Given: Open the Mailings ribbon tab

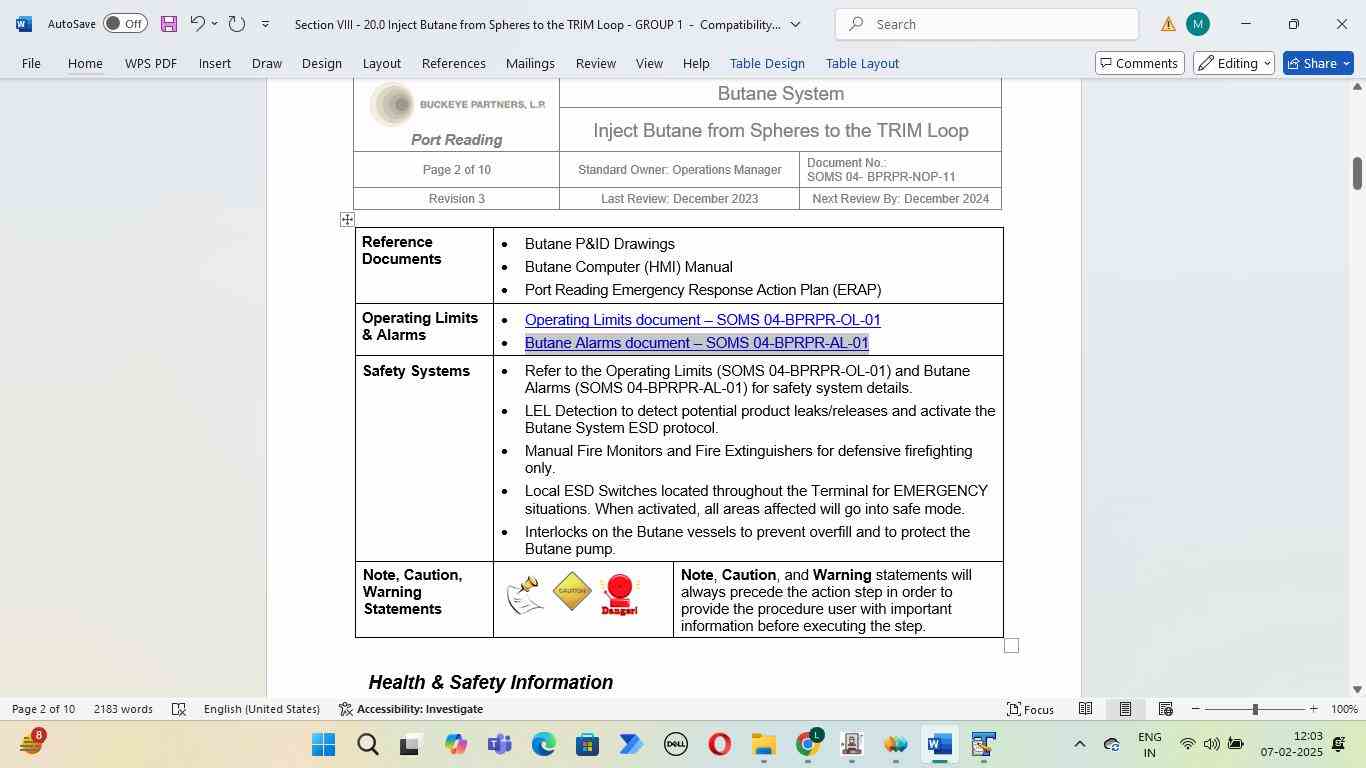Looking at the screenshot, I should coord(530,63).
